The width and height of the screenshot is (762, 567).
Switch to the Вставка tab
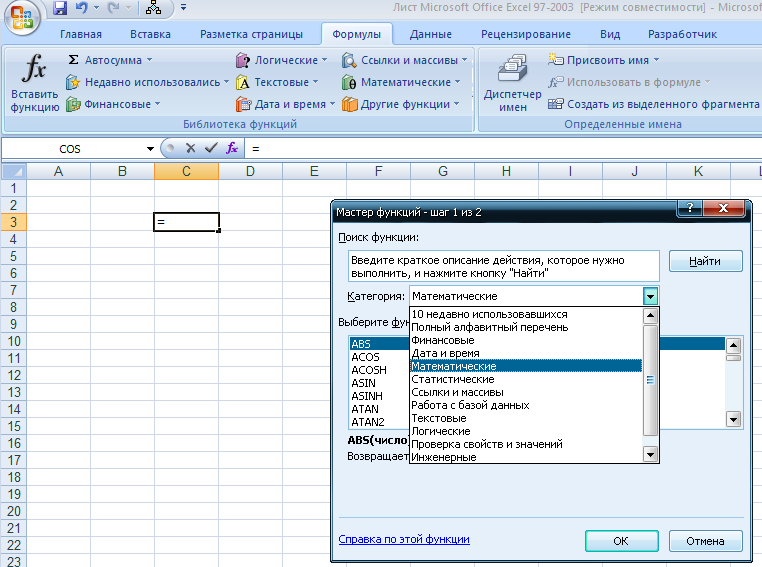click(x=150, y=34)
